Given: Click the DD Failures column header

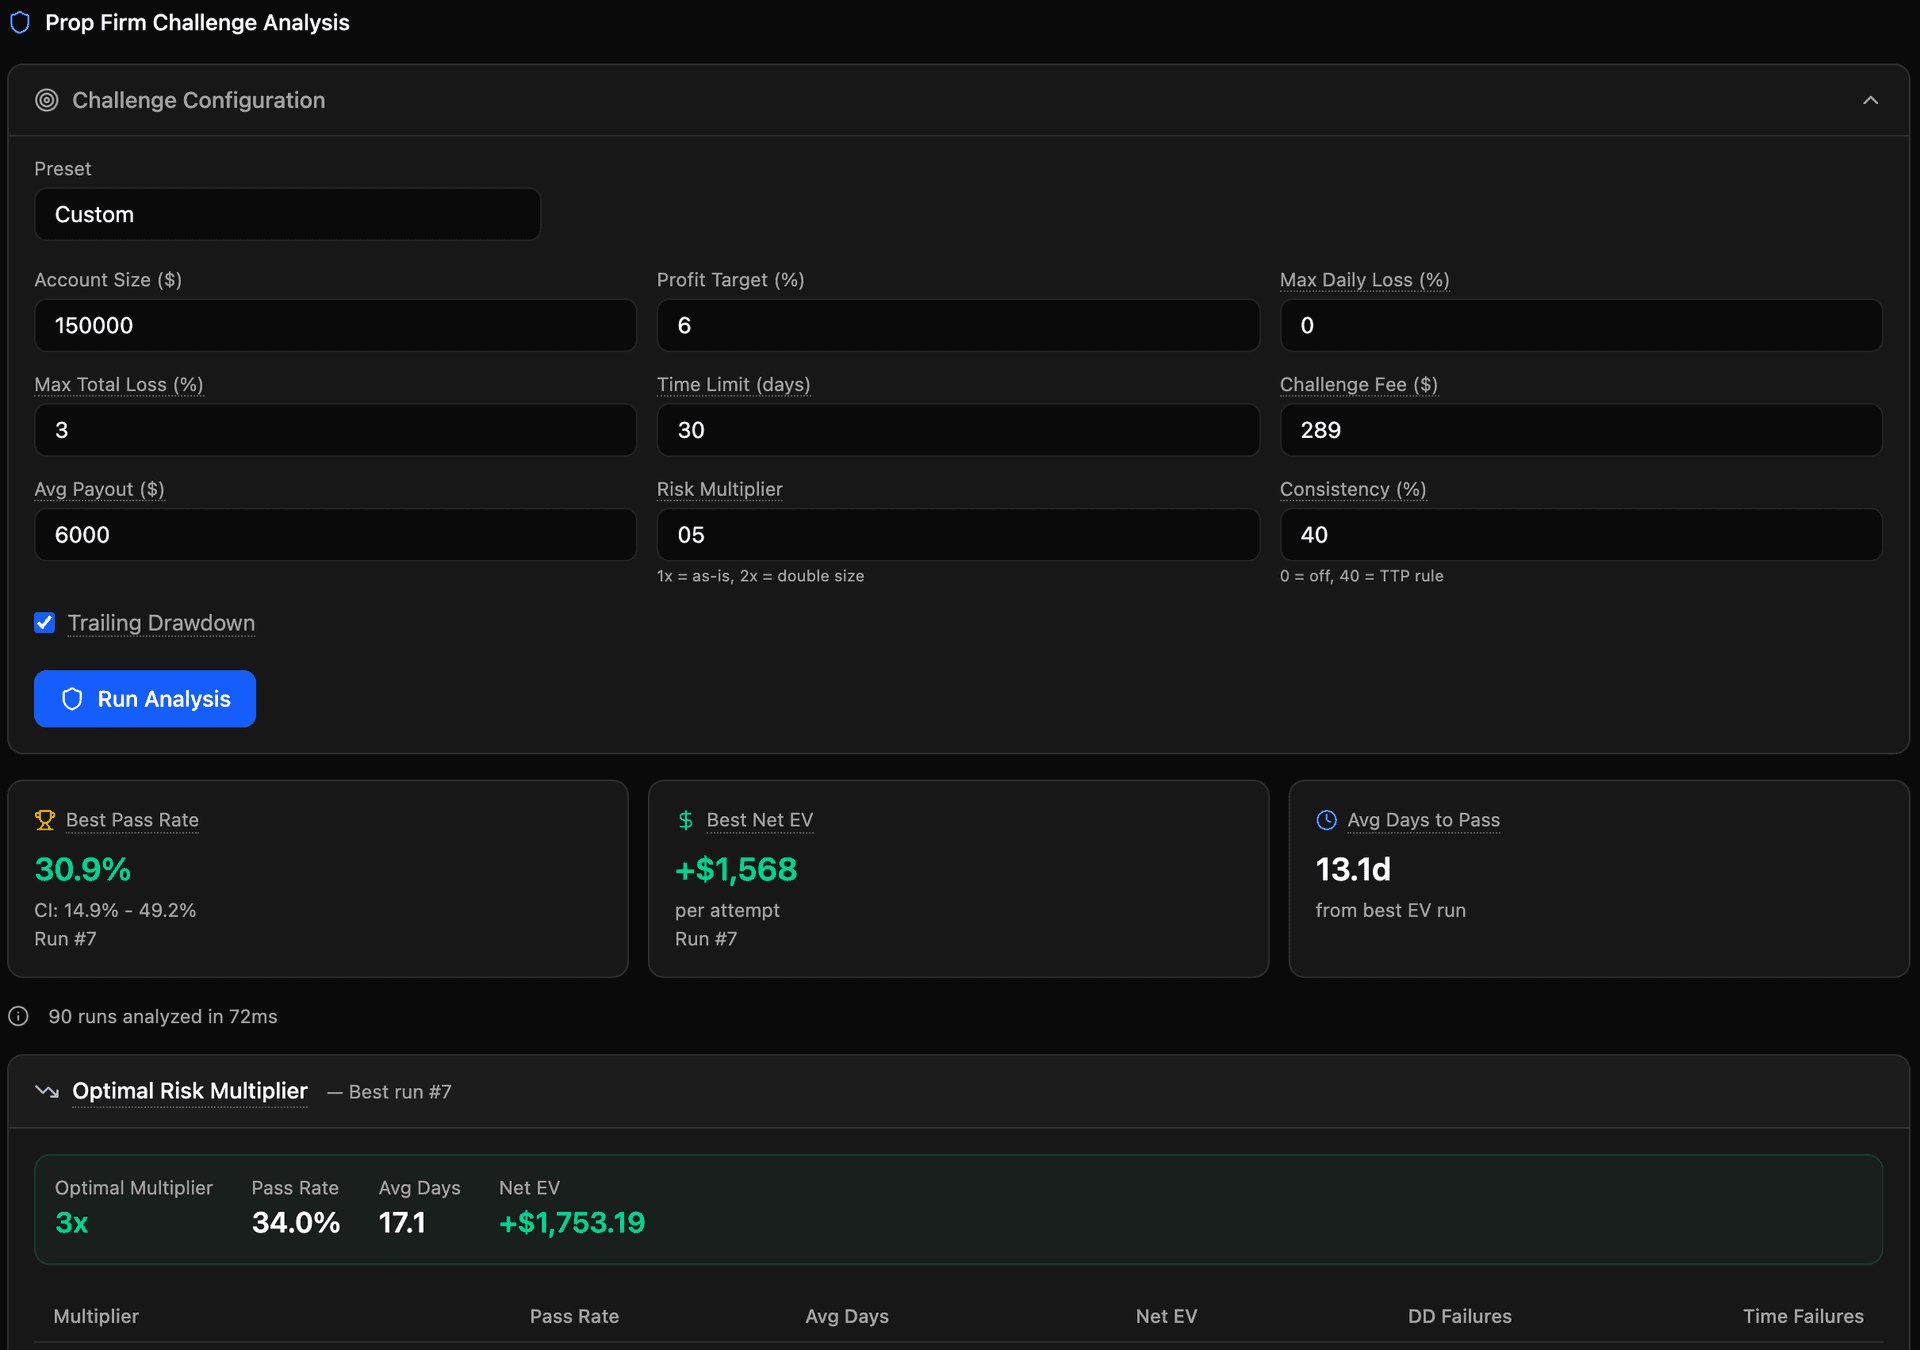Looking at the screenshot, I should (1460, 1316).
